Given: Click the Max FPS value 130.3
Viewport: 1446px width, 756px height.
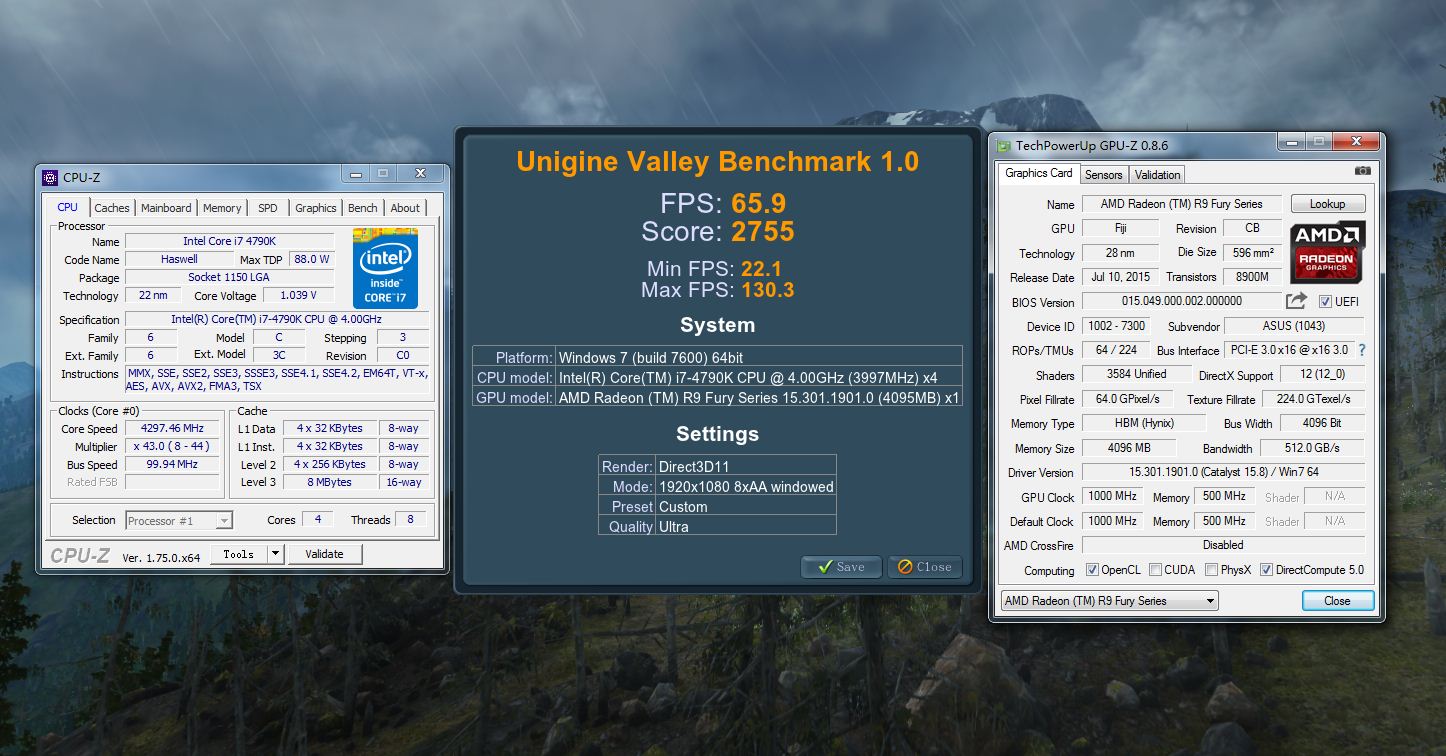Looking at the screenshot, I should coord(767,290).
